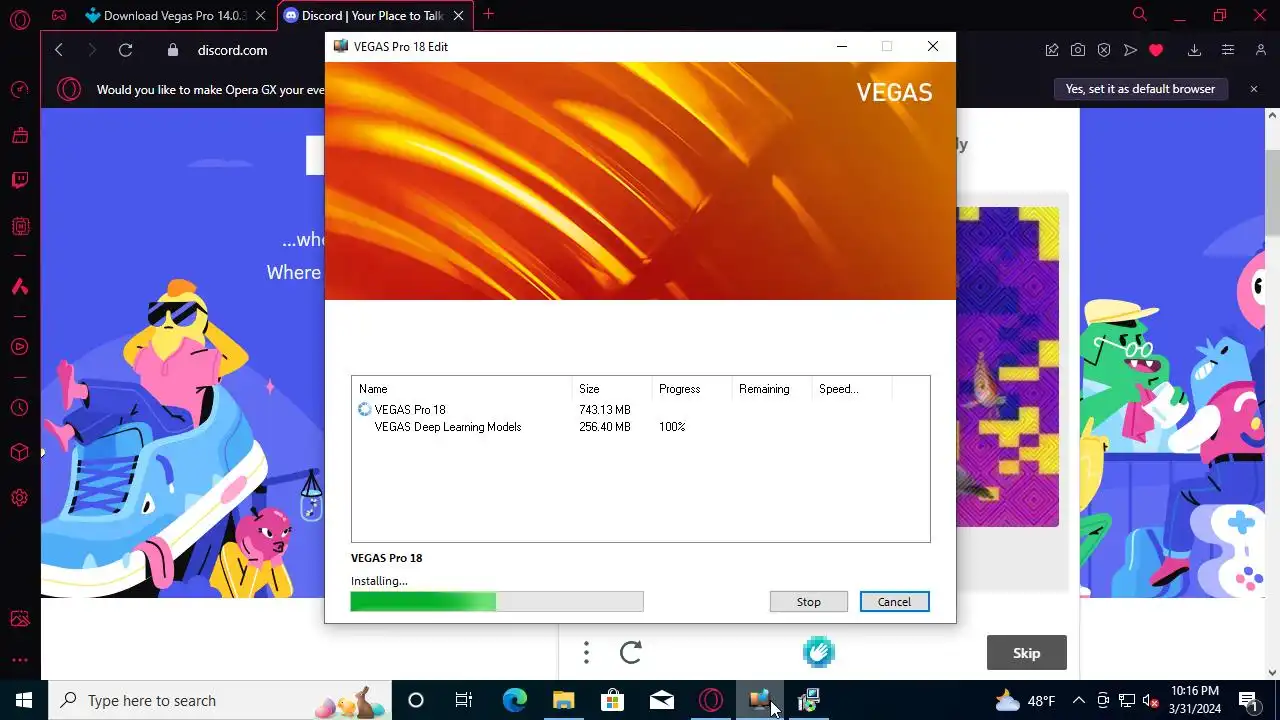Screen dimensions: 1280x720
Task: Open the Flow send icon
Action: tap(1130, 50)
